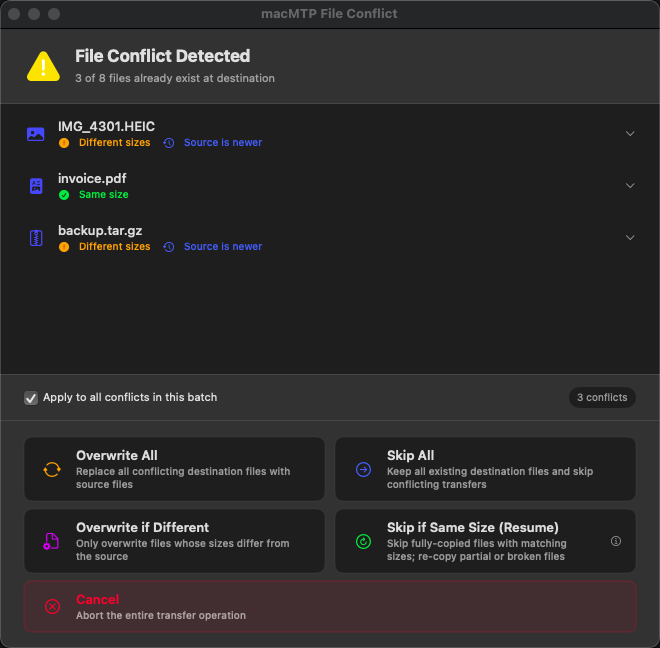Toggle Apply to all conflicts checkbox
660x648 pixels.
pos(31,398)
